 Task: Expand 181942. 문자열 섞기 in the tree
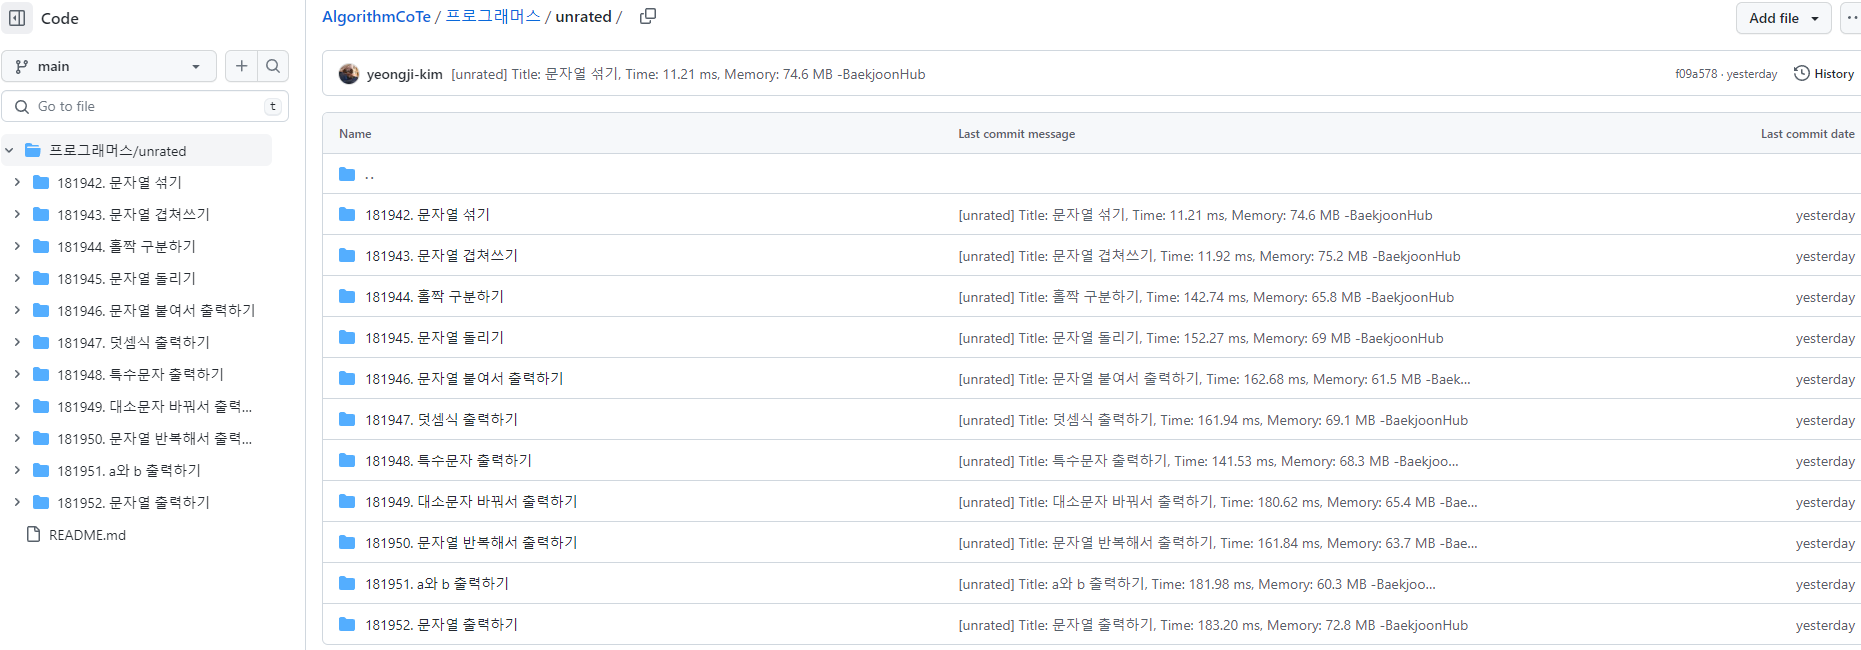(x=17, y=183)
